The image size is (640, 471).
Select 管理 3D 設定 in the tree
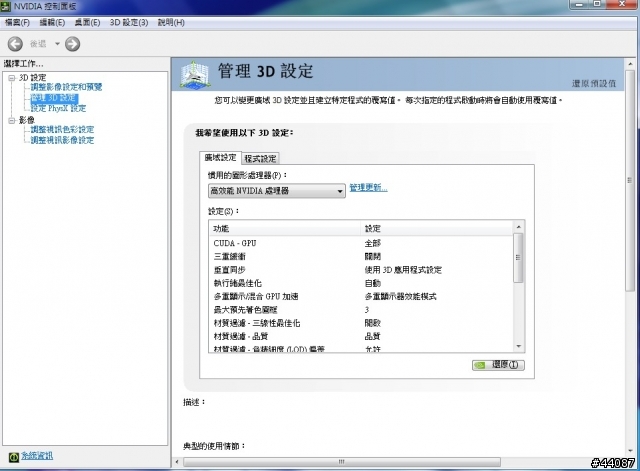click(x=54, y=98)
